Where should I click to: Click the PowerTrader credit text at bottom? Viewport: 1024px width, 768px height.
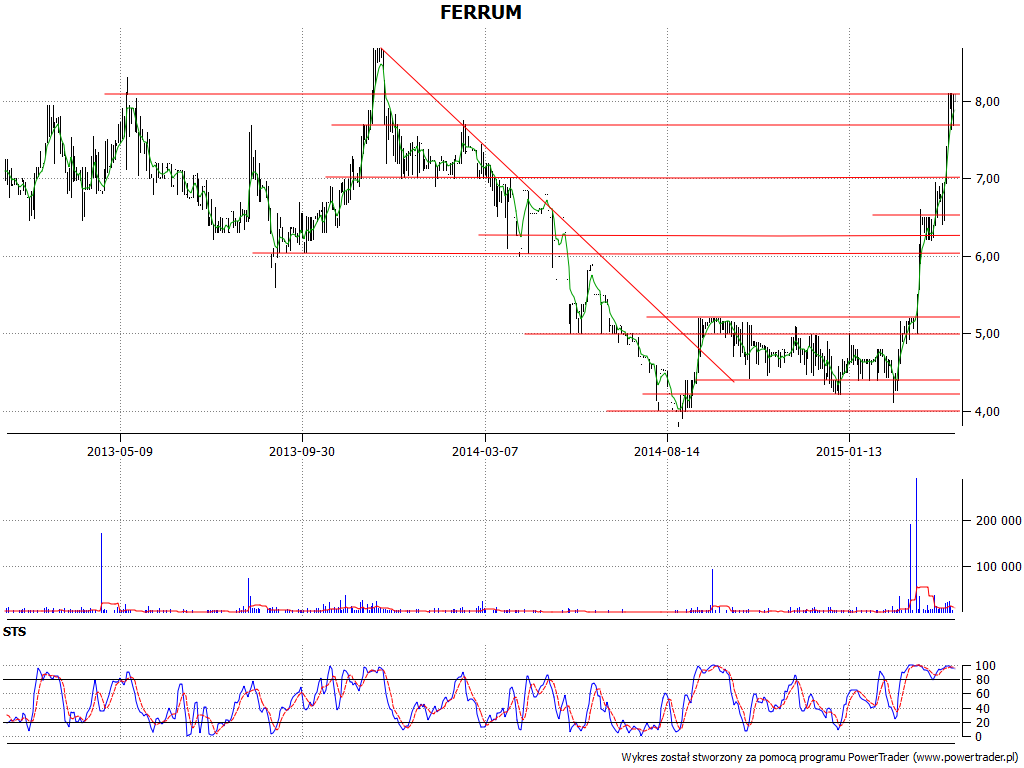pos(820,758)
